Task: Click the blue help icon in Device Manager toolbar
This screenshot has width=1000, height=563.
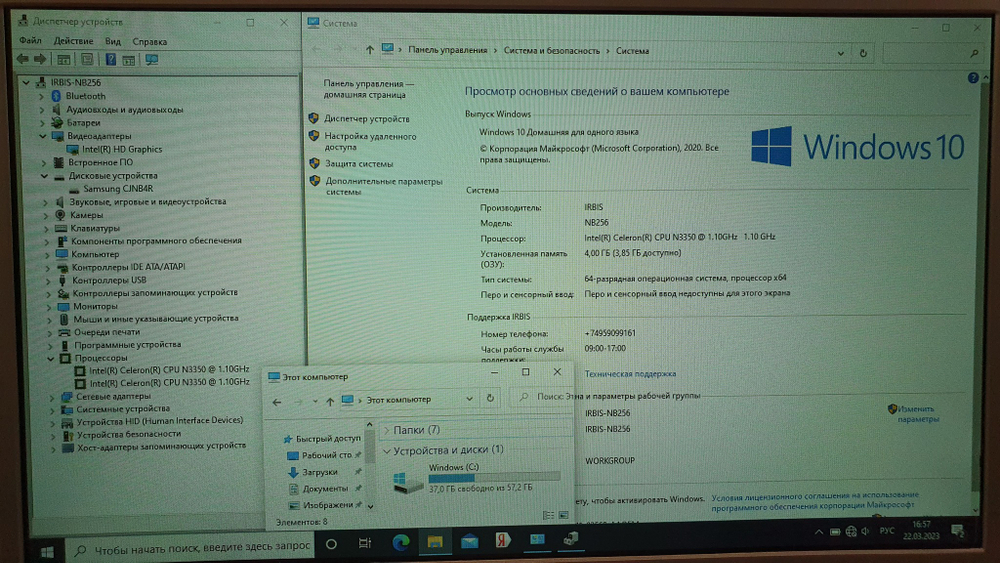Action: tap(109, 60)
